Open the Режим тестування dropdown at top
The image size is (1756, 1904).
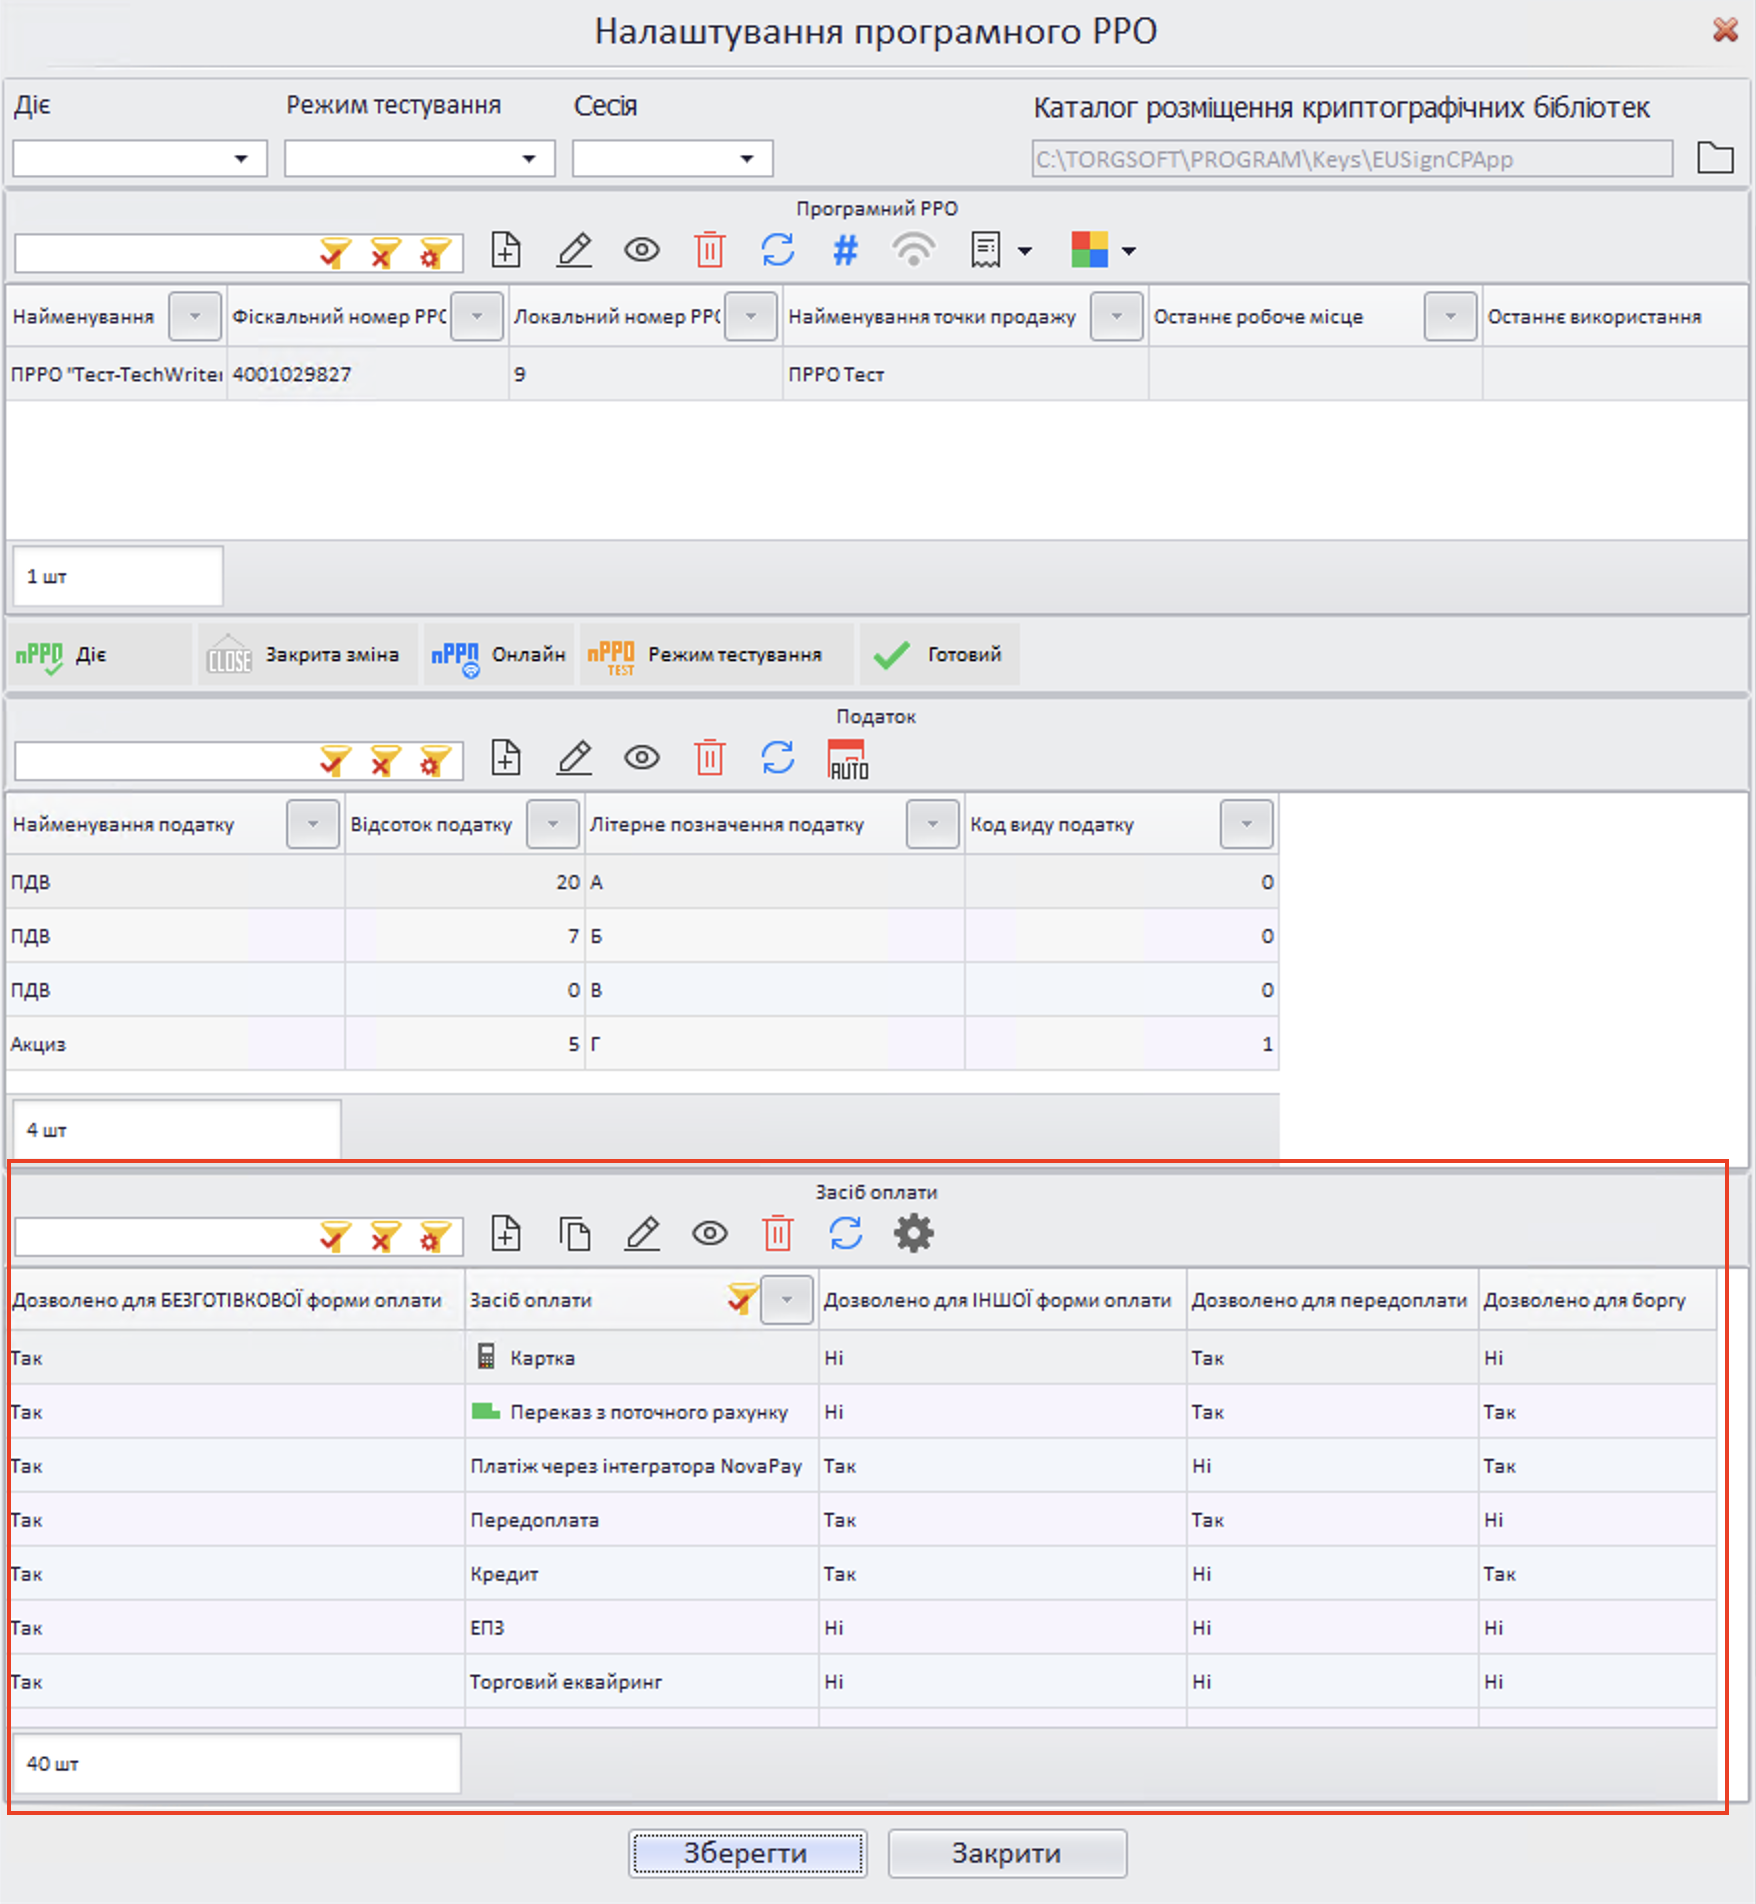[x=420, y=158]
